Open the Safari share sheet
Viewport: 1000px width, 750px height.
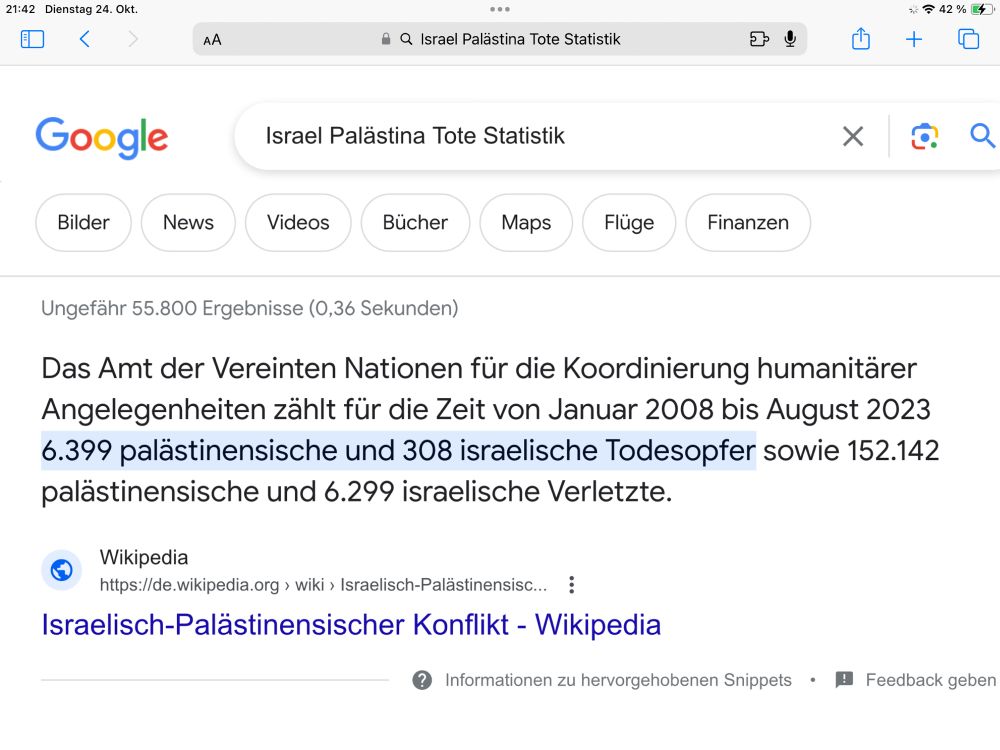click(x=861, y=39)
